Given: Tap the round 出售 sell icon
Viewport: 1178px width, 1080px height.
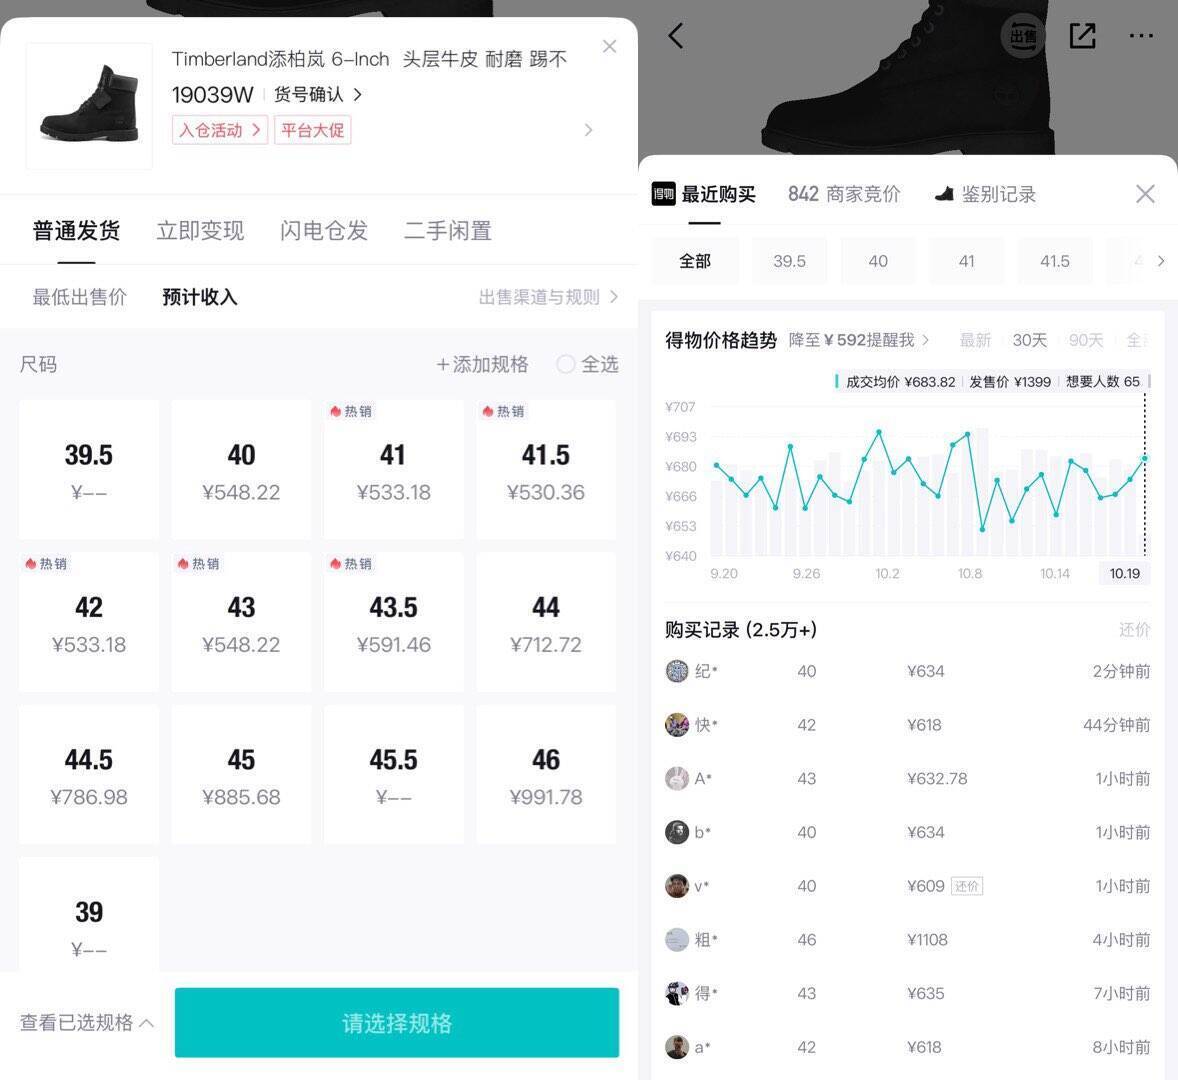Looking at the screenshot, I should pos(1022,35).
